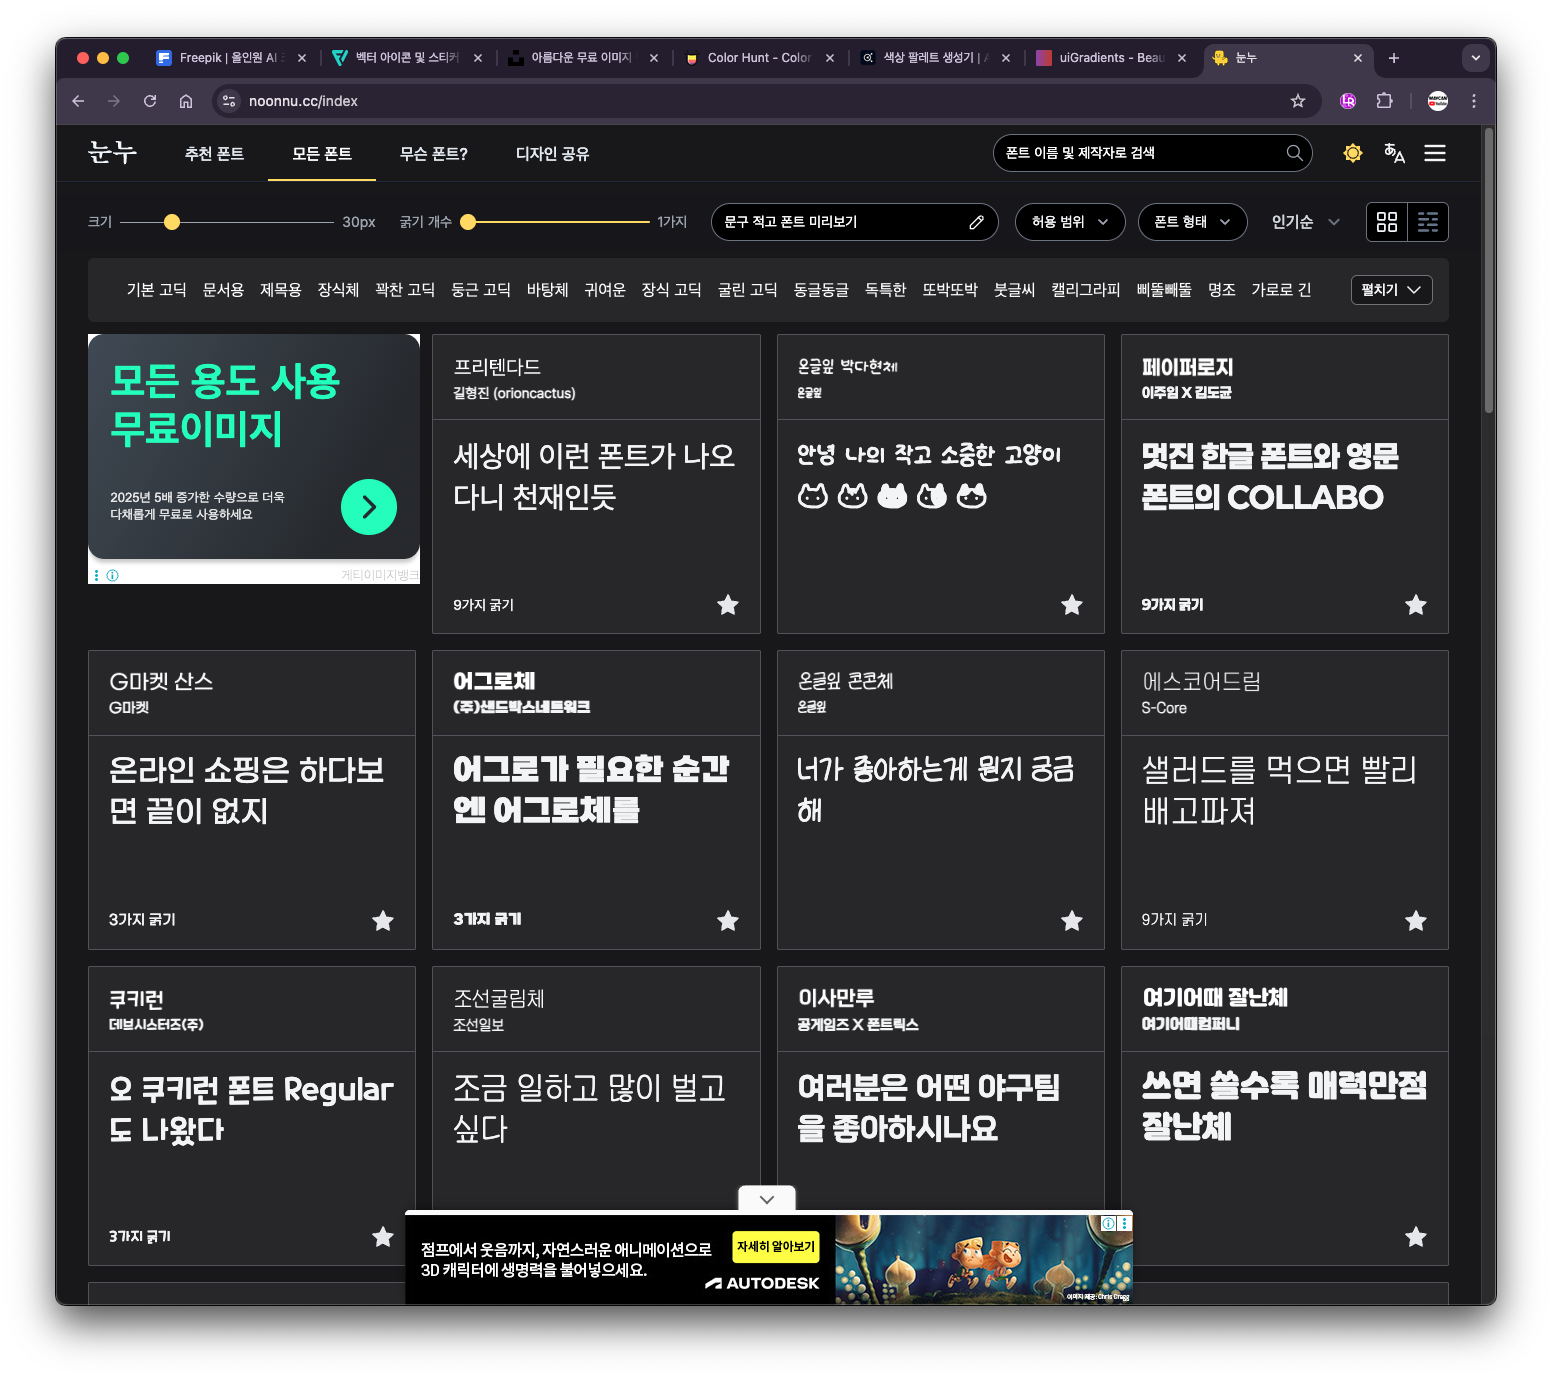Toggle the sun light/dark mode icon
The image size is (1552, 1379).
pos(1352,153)
